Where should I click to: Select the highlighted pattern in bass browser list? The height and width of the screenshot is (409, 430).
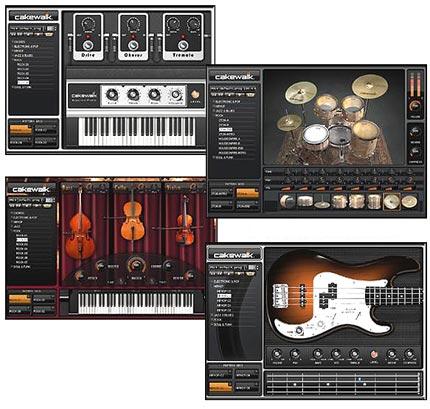click(x=224, y=296)
